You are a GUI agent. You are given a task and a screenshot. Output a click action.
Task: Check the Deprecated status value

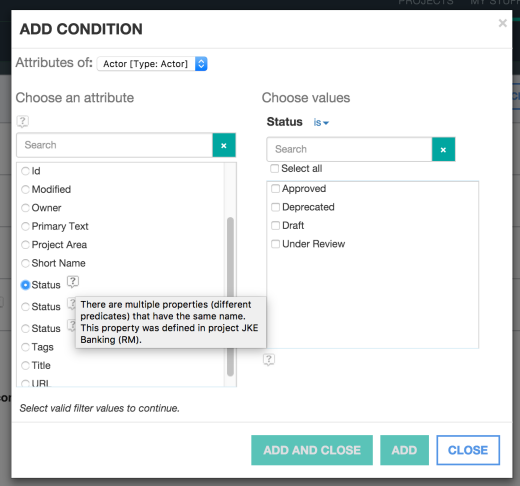coord(275,207)
